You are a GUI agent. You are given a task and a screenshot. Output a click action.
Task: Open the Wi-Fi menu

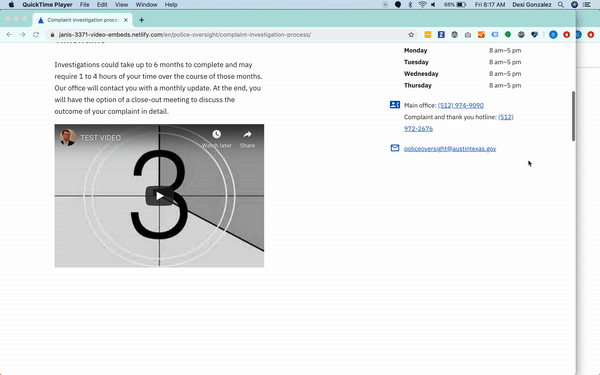click(x=422, y=5)
